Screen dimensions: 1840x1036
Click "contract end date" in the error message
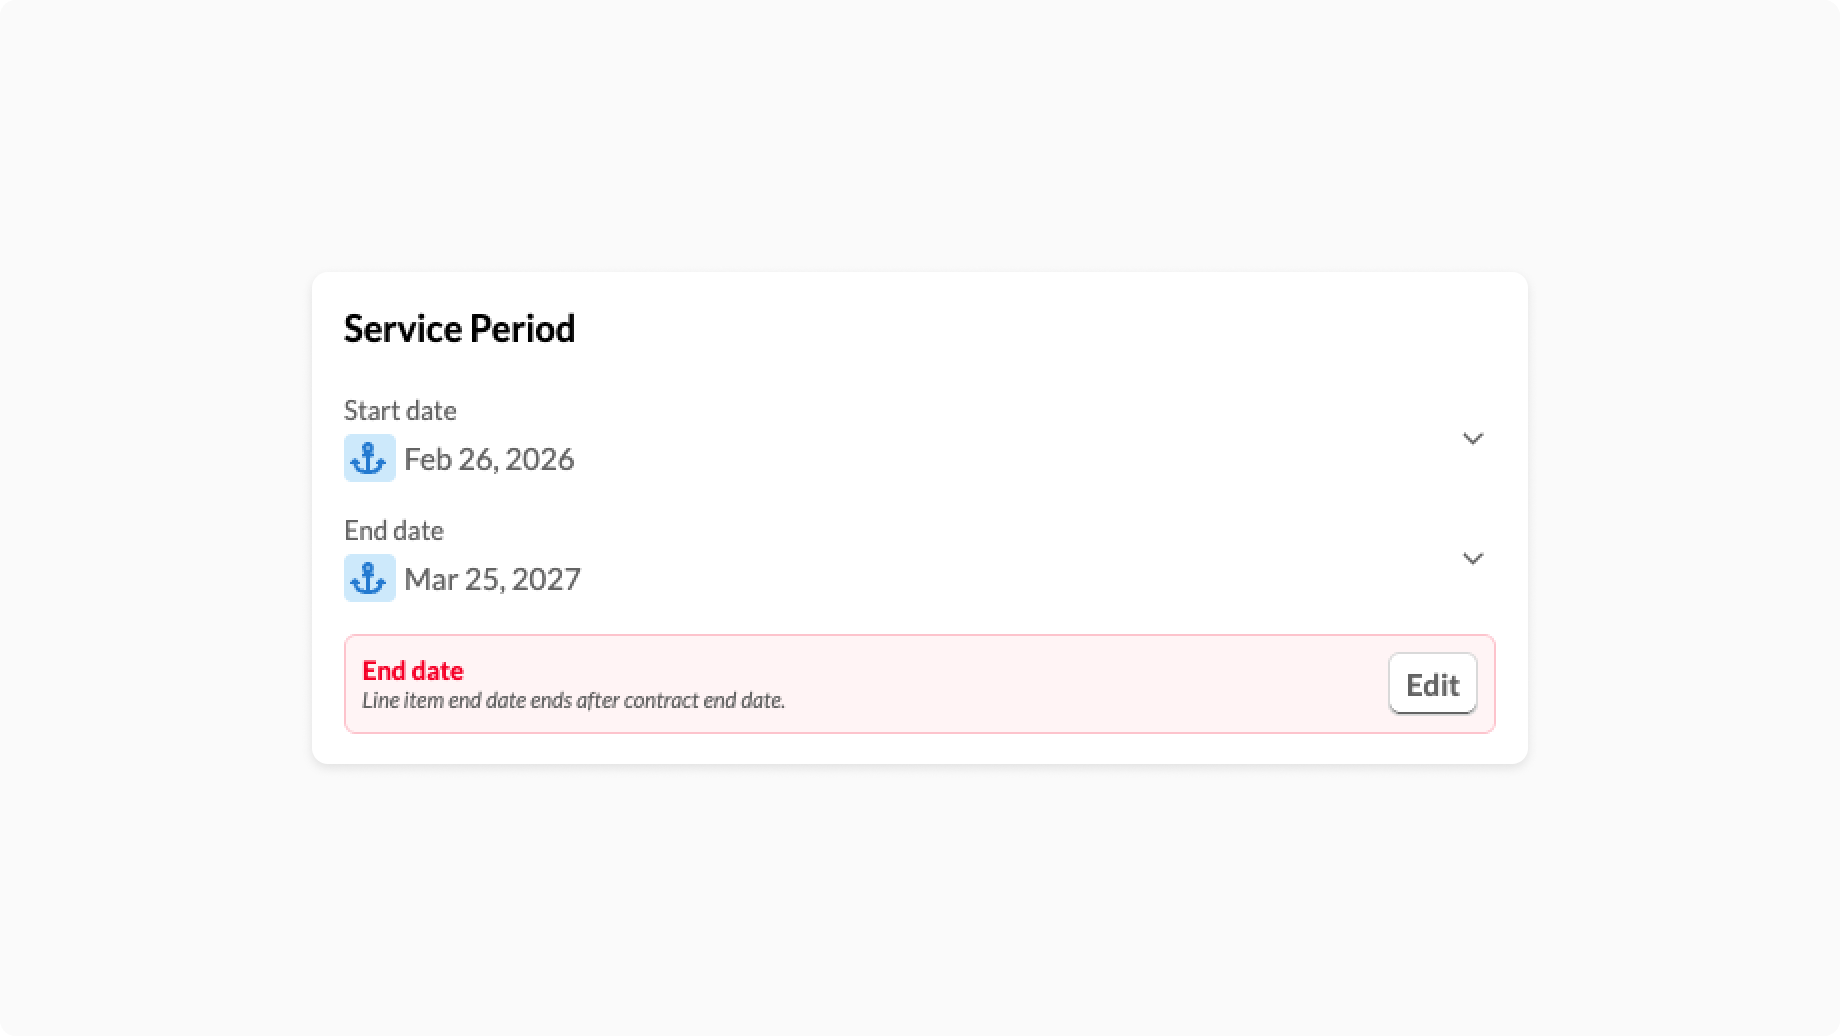point(704,700)
